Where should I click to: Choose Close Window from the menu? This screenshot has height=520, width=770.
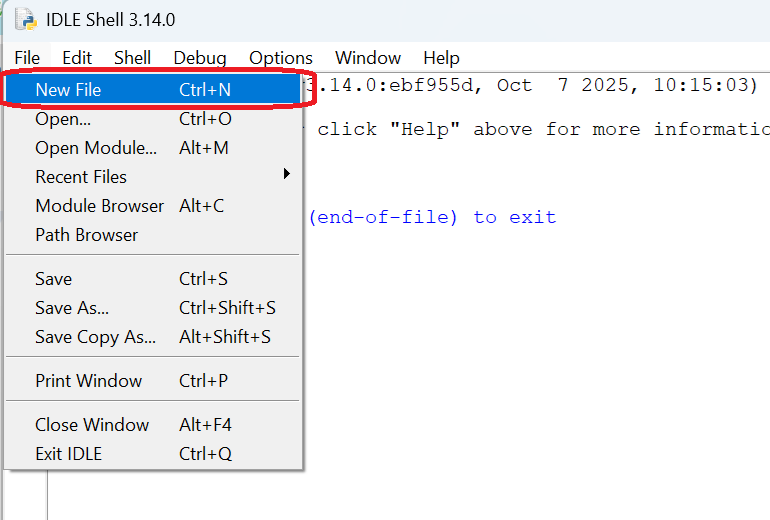(x=92, y=425)
